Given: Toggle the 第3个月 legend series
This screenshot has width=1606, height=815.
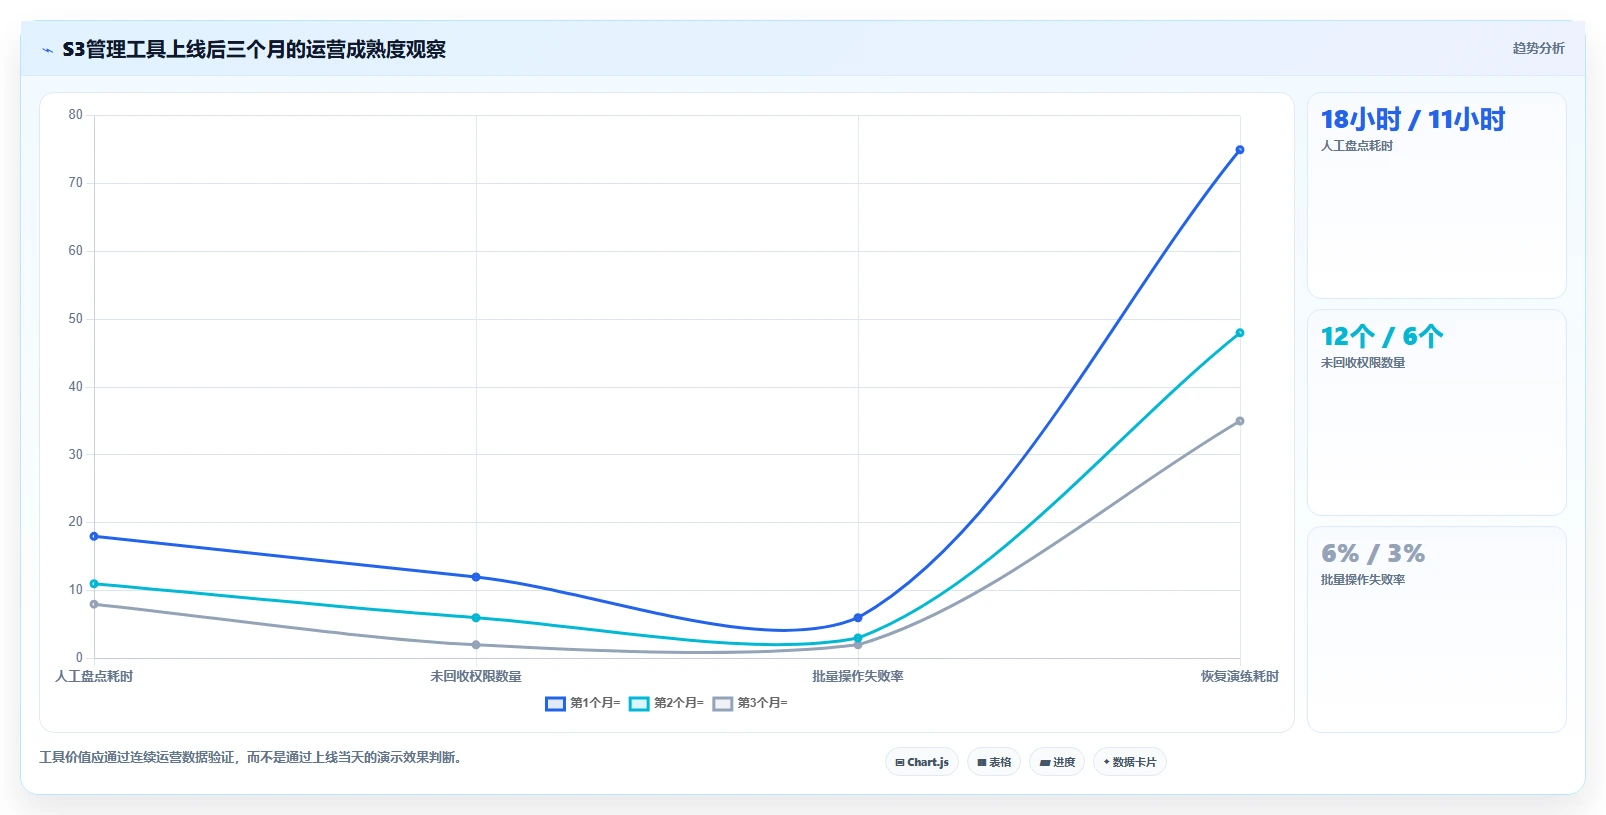Looking at the screenshot, I should (x=750, y=703).
